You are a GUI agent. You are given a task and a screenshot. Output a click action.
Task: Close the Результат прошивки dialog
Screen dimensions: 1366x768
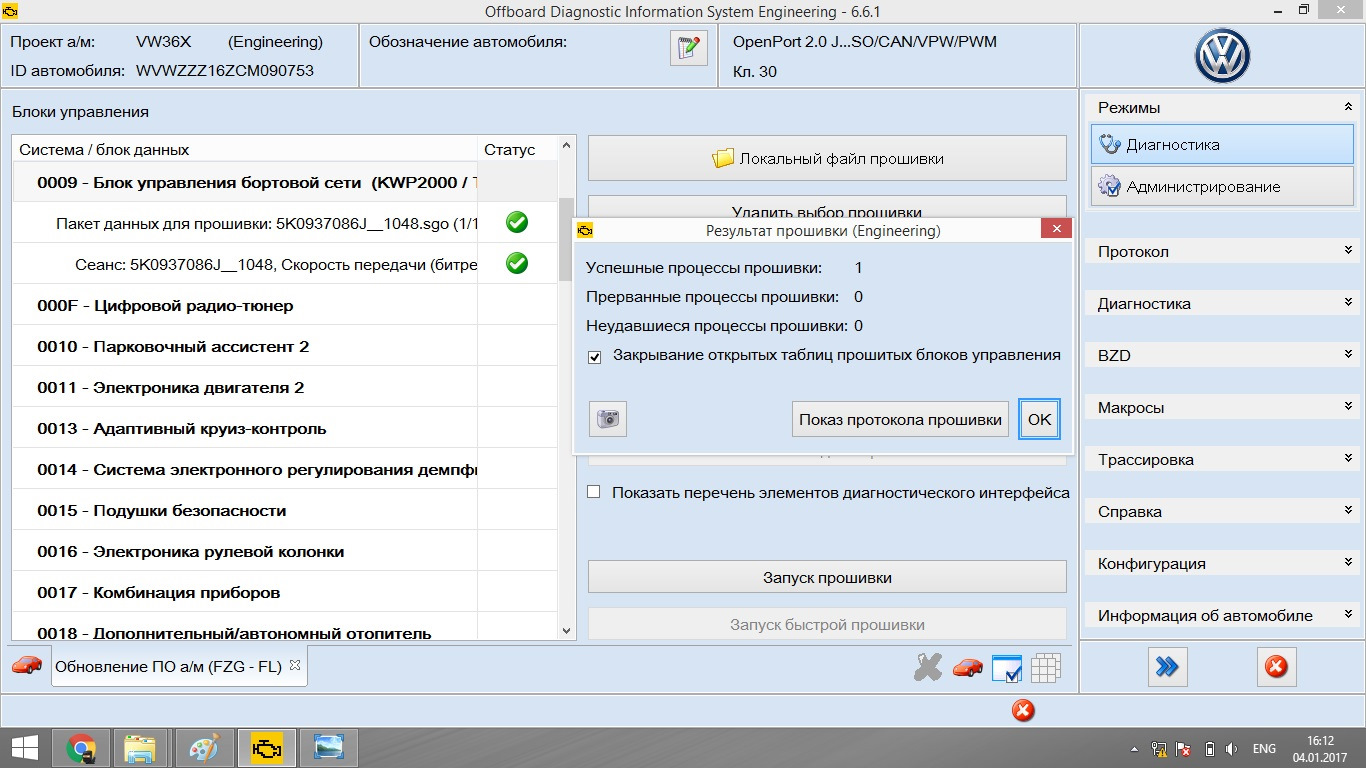(1056, 230)
